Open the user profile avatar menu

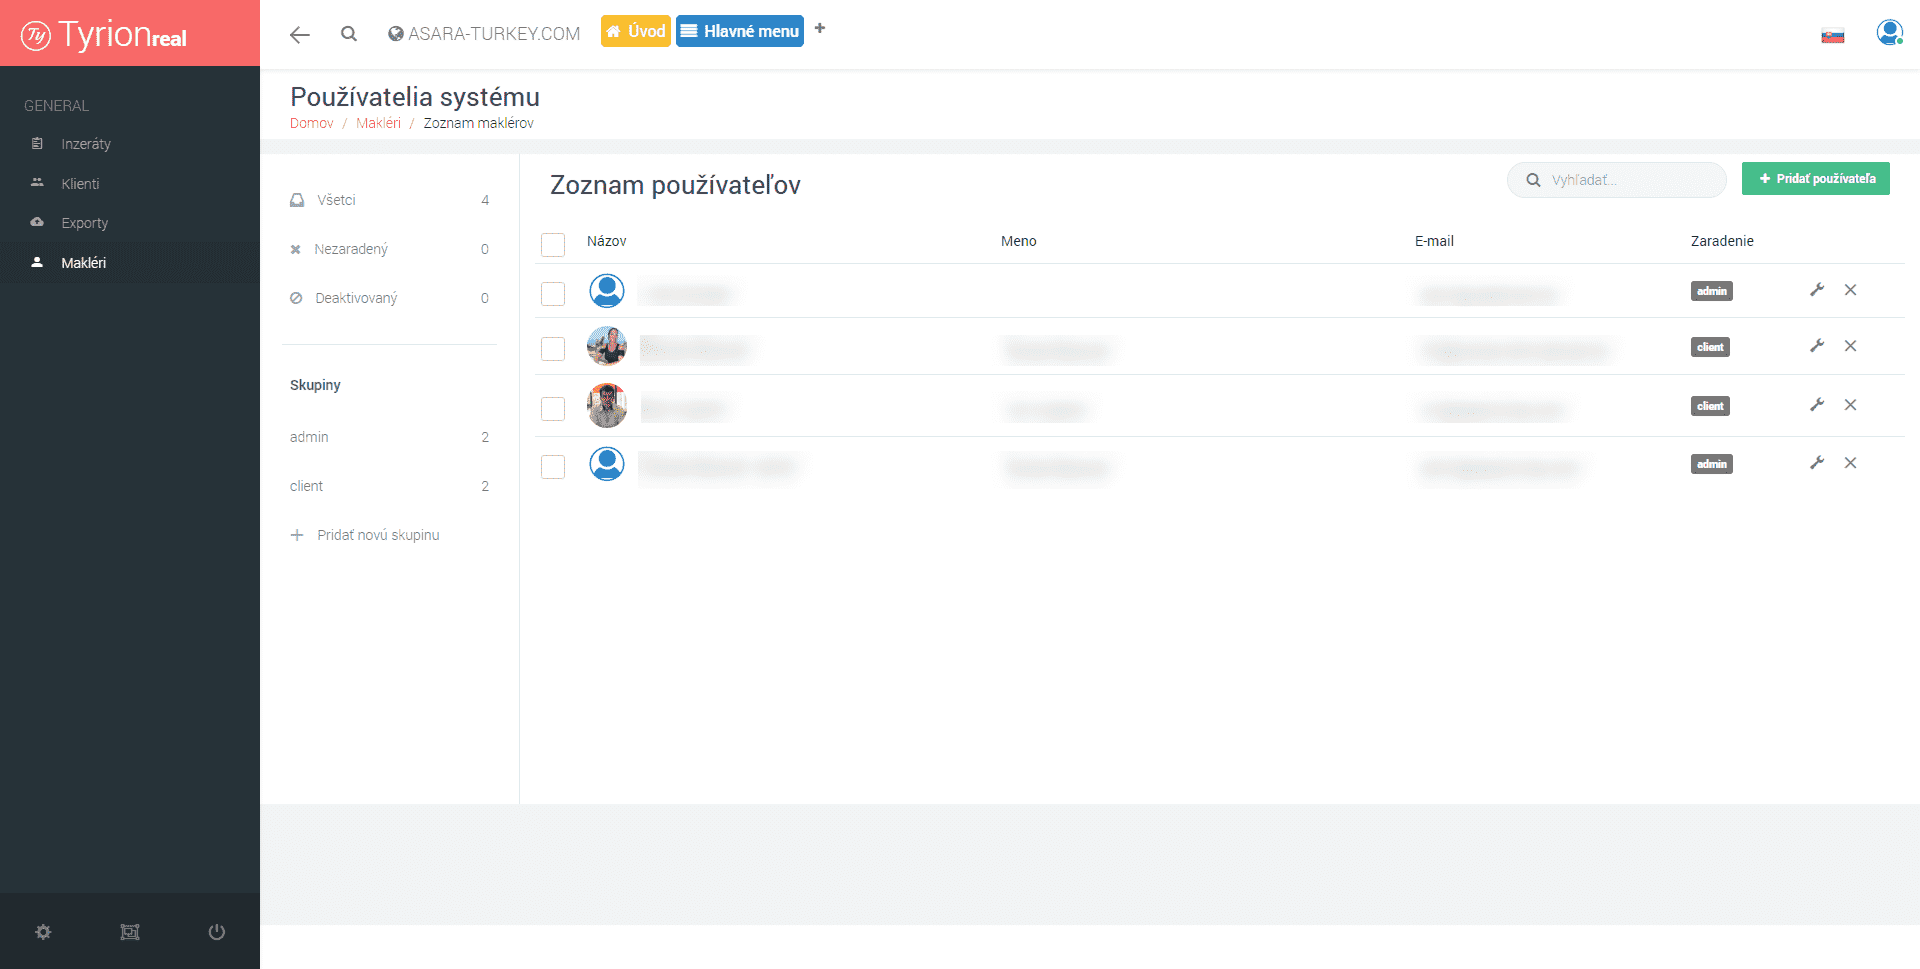1888,33
